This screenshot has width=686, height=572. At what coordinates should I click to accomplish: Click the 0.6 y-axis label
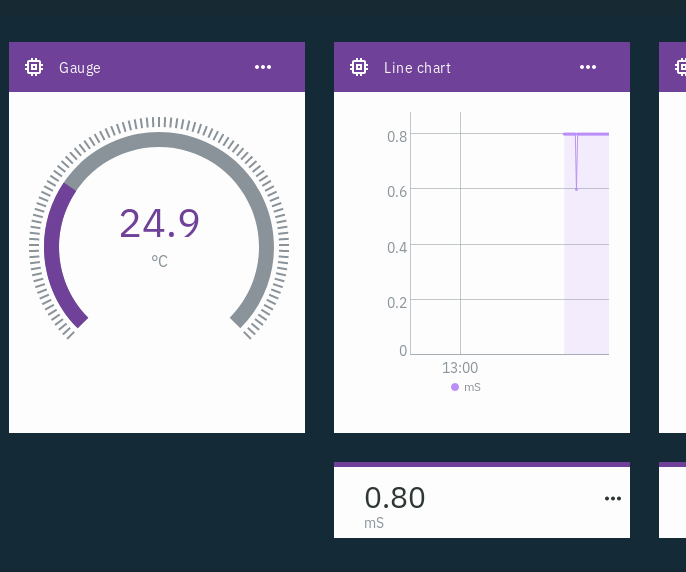pyautogui.click(x=397, y=192)
